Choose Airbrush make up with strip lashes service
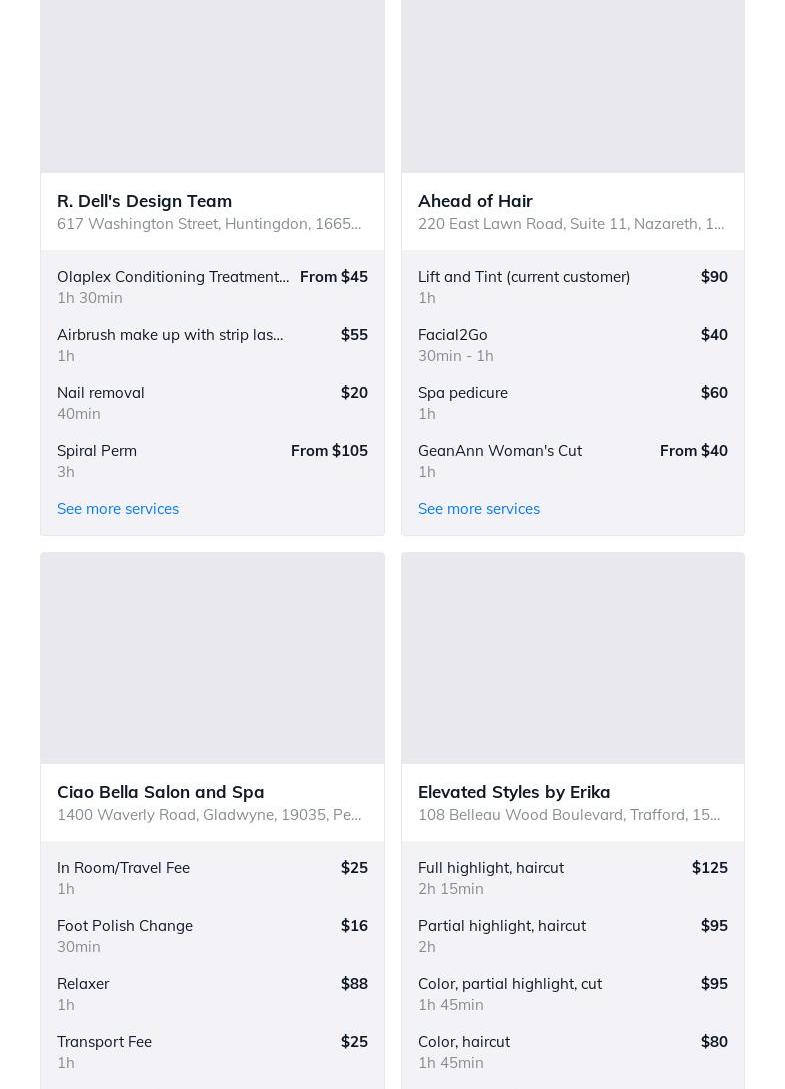This screenshot has width=785, height=1089. click(x=170, y=335)
